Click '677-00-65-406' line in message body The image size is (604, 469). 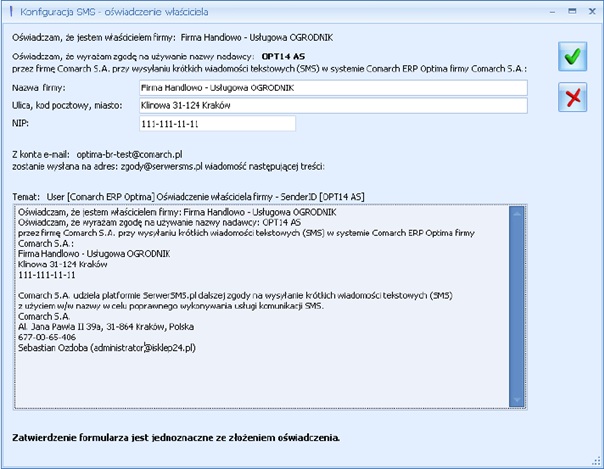[x=47, y=337]
